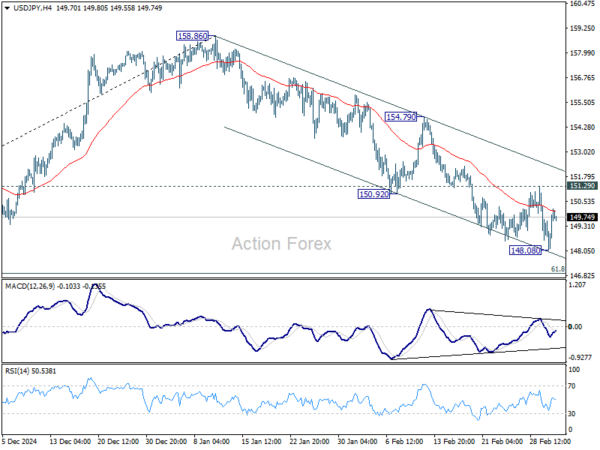Click the MACD 1.207 scale value
Screen dimensions: 600x450
578,285
